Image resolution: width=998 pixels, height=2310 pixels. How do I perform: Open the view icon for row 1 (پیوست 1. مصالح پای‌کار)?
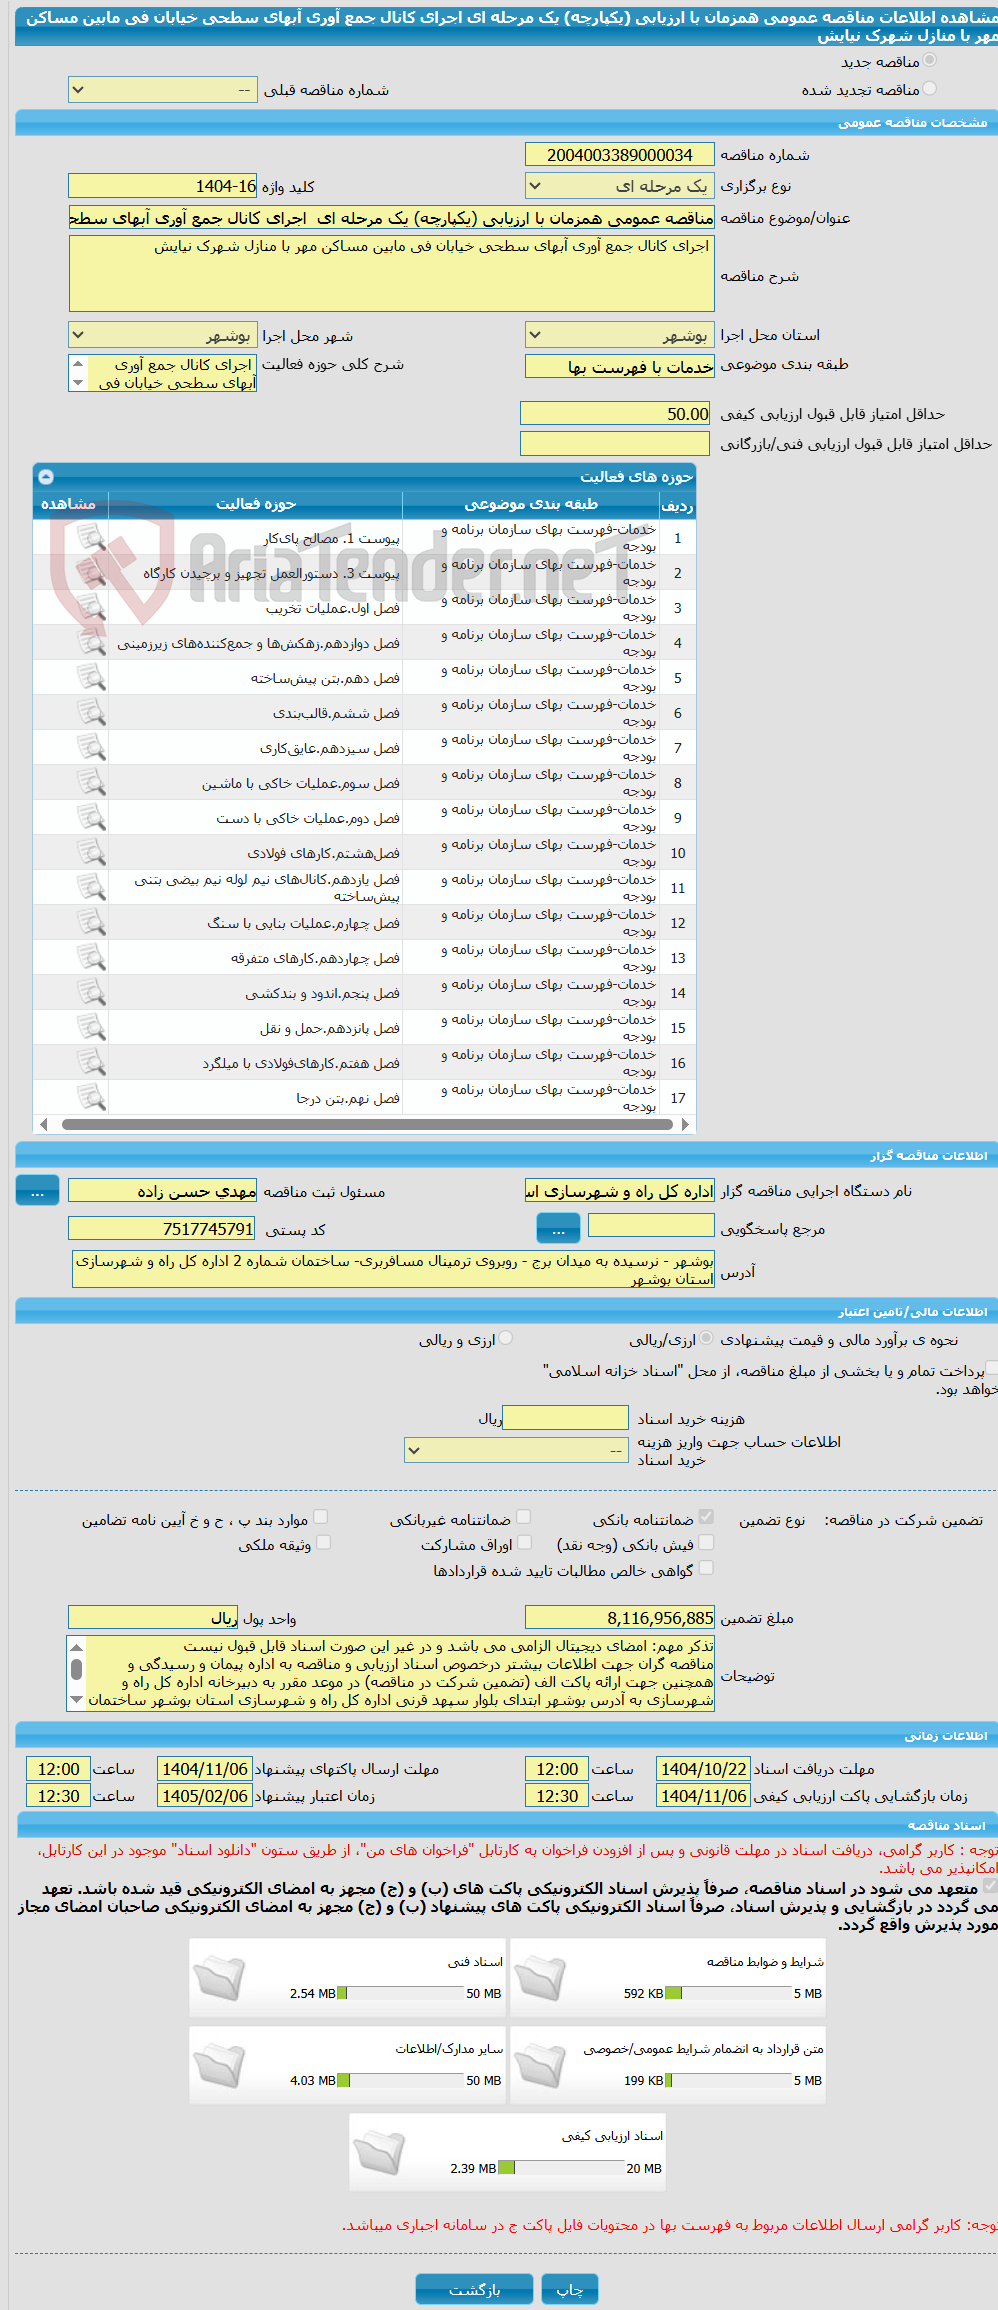(91, 538)
